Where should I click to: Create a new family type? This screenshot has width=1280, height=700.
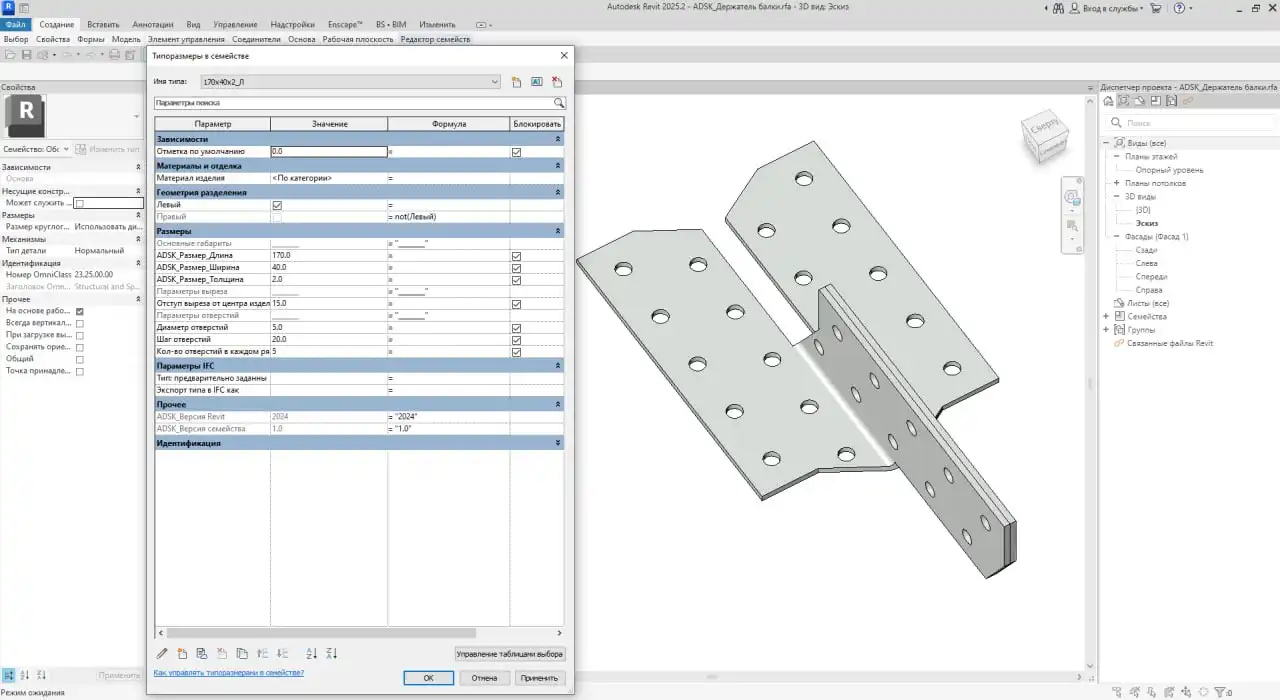(517, 82)
